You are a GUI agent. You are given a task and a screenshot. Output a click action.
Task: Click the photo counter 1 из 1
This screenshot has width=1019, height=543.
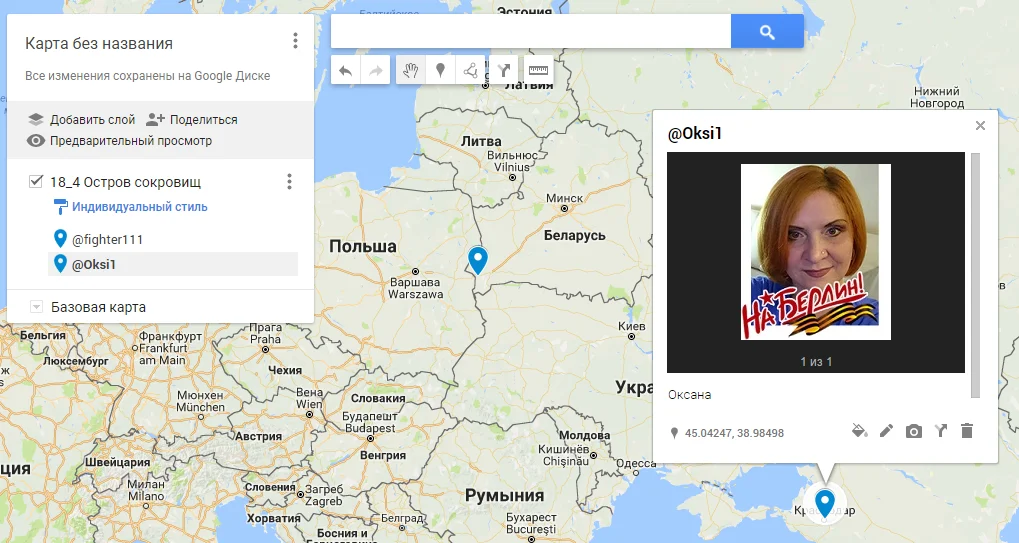[816, 362]
